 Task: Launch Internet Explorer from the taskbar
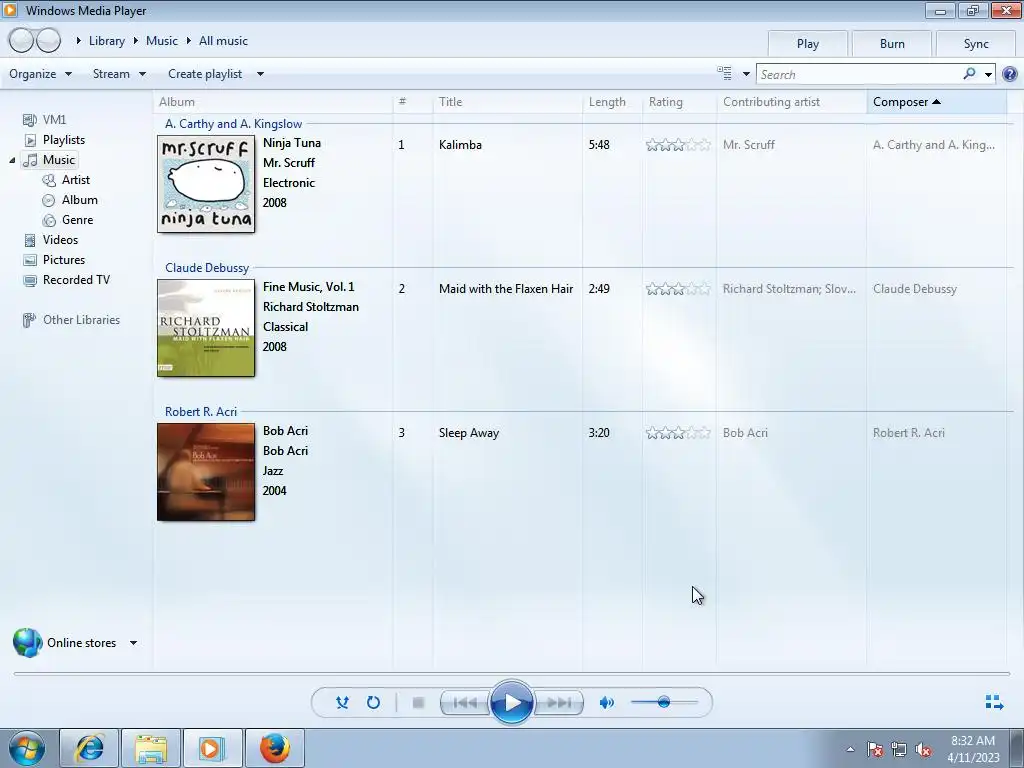89,748
